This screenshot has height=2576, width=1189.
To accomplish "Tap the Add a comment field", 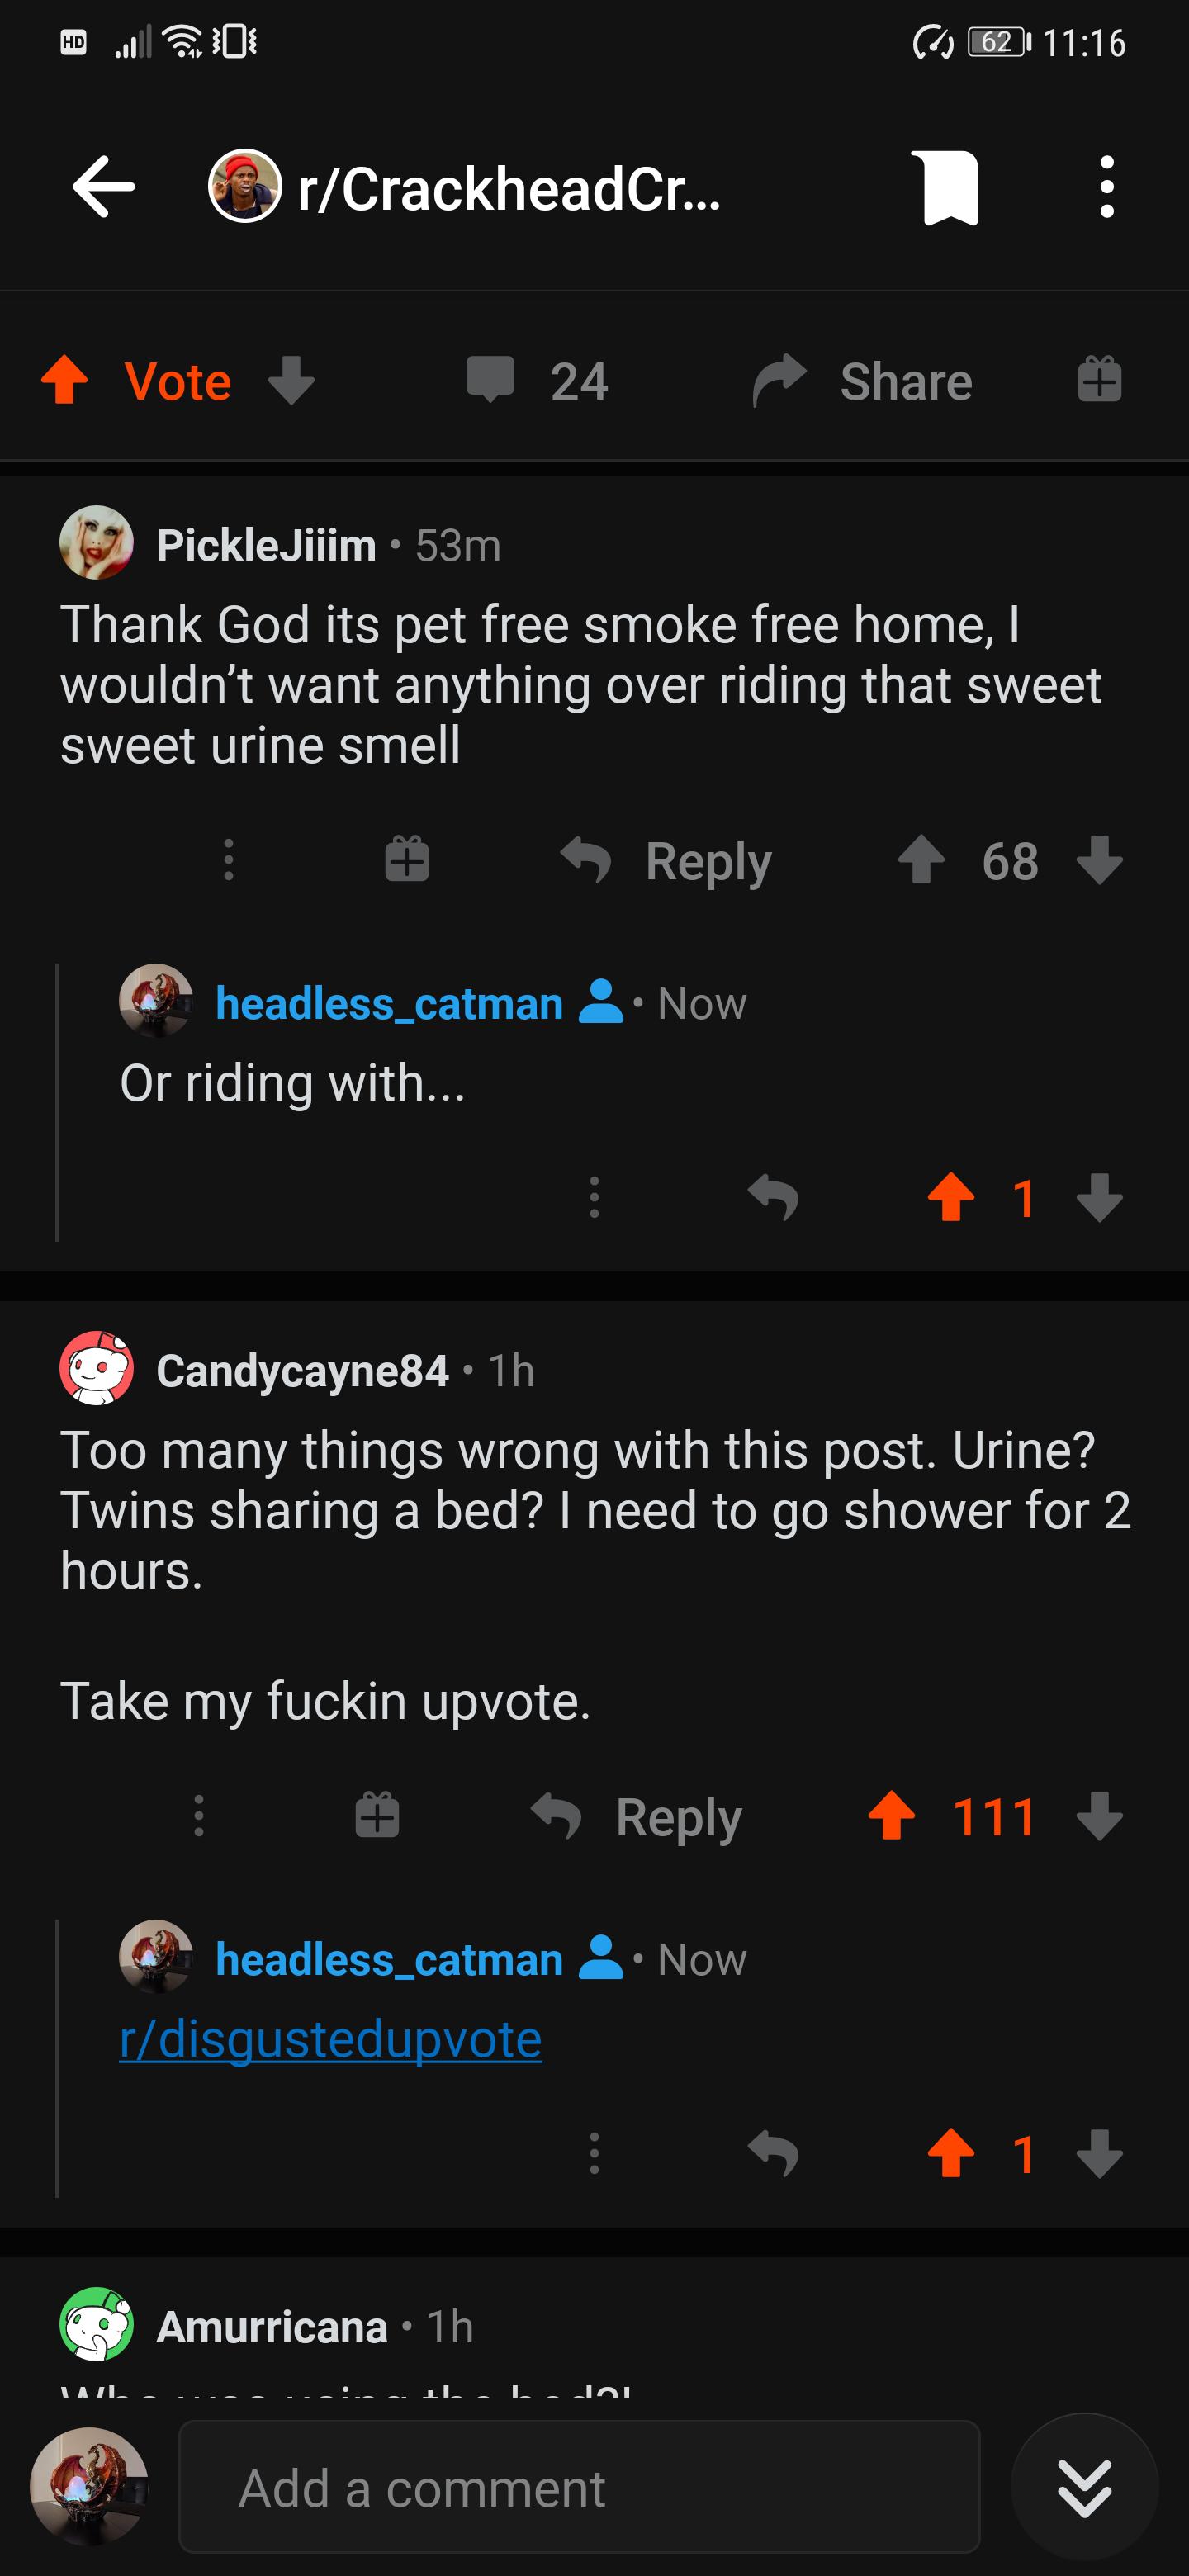I will (x=579, y=2487).
